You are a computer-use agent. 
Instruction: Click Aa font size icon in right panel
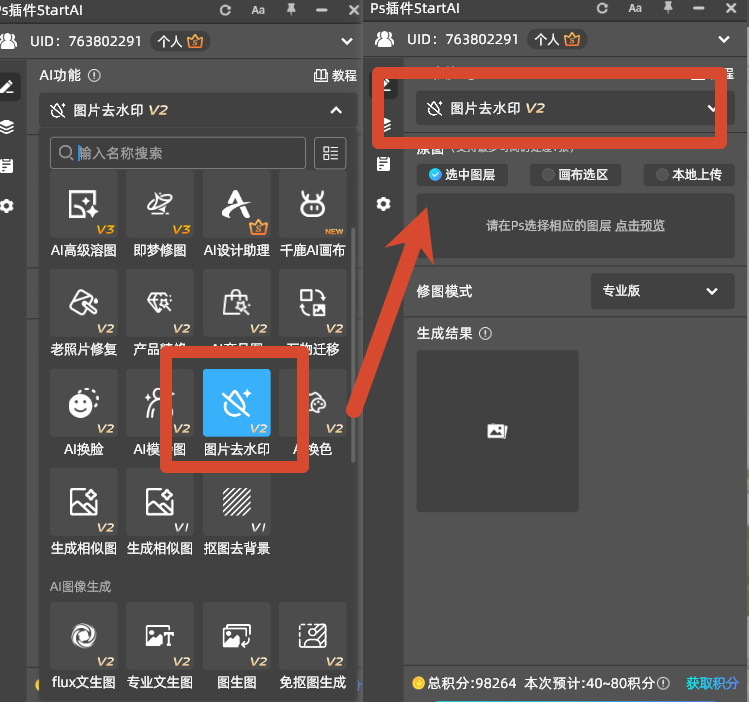635,8
